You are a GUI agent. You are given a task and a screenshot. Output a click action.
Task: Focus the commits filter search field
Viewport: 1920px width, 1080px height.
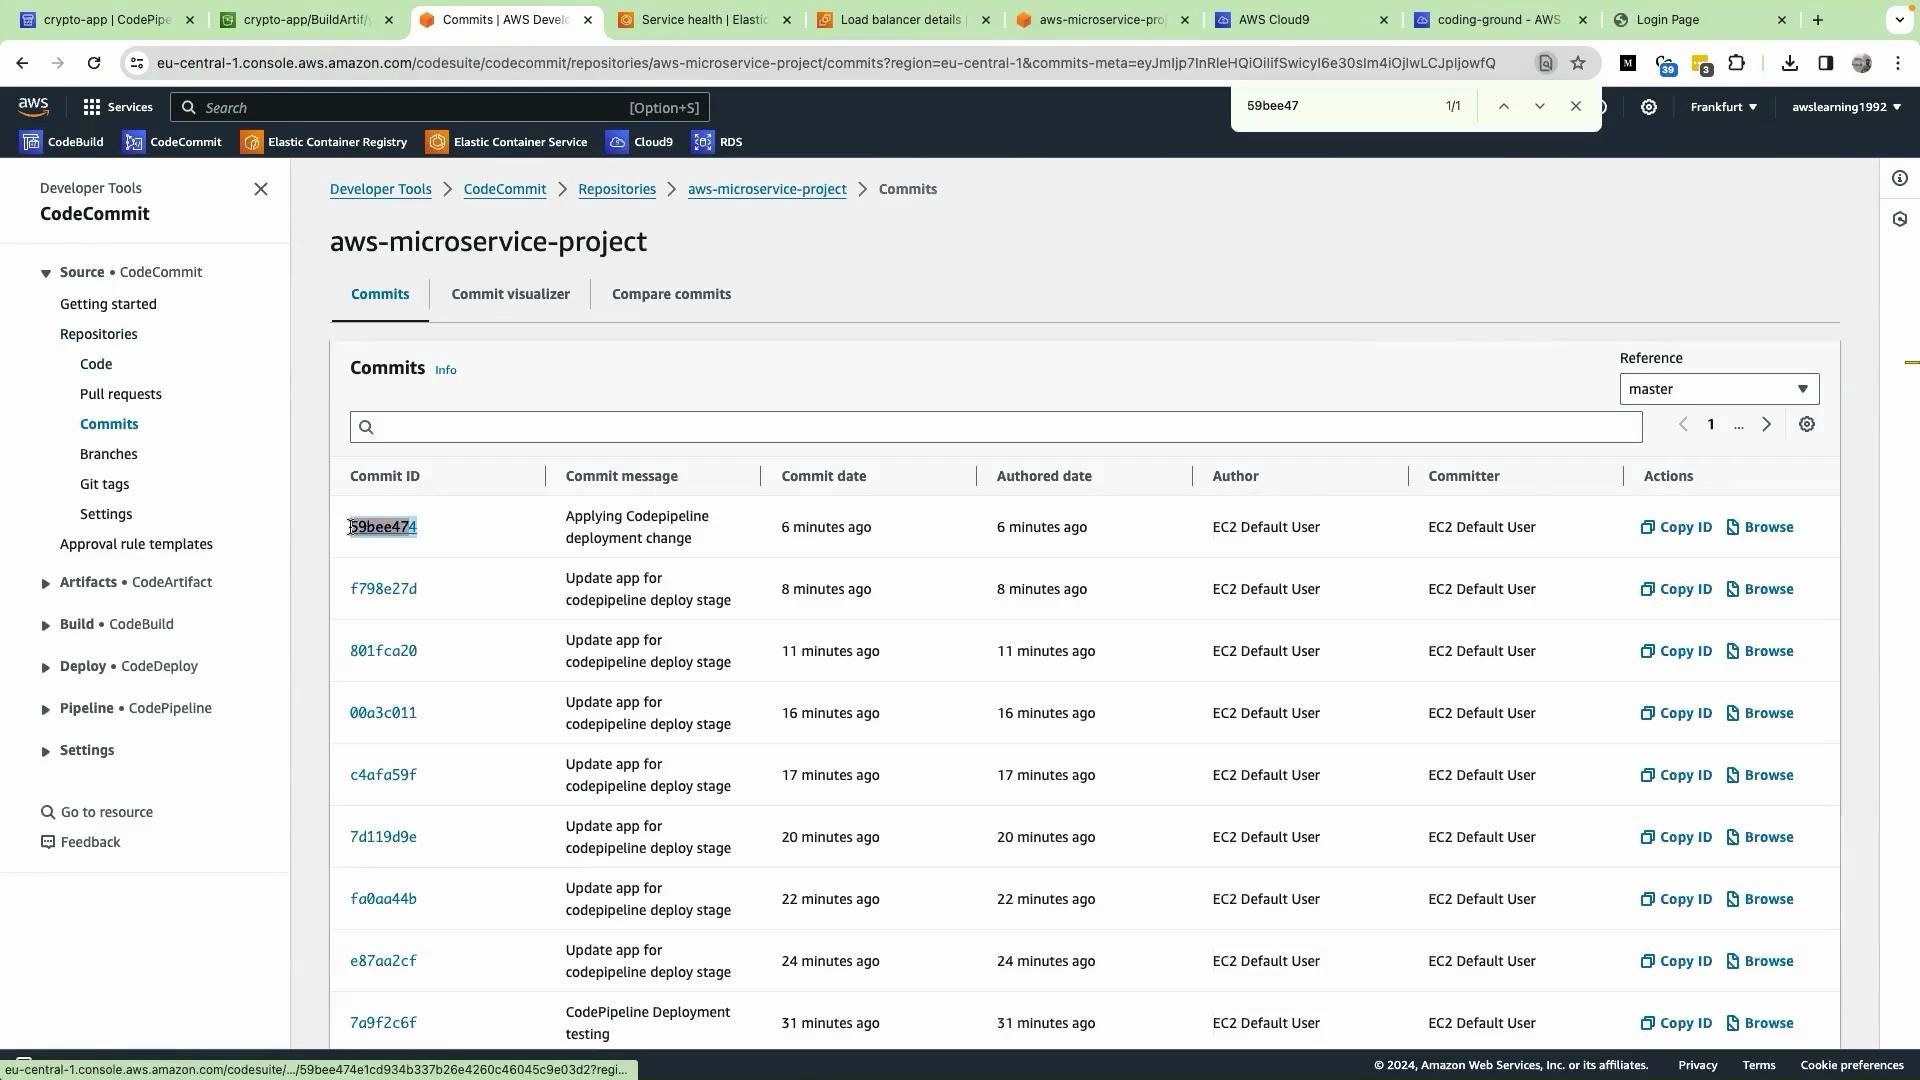tap(996, 427)
